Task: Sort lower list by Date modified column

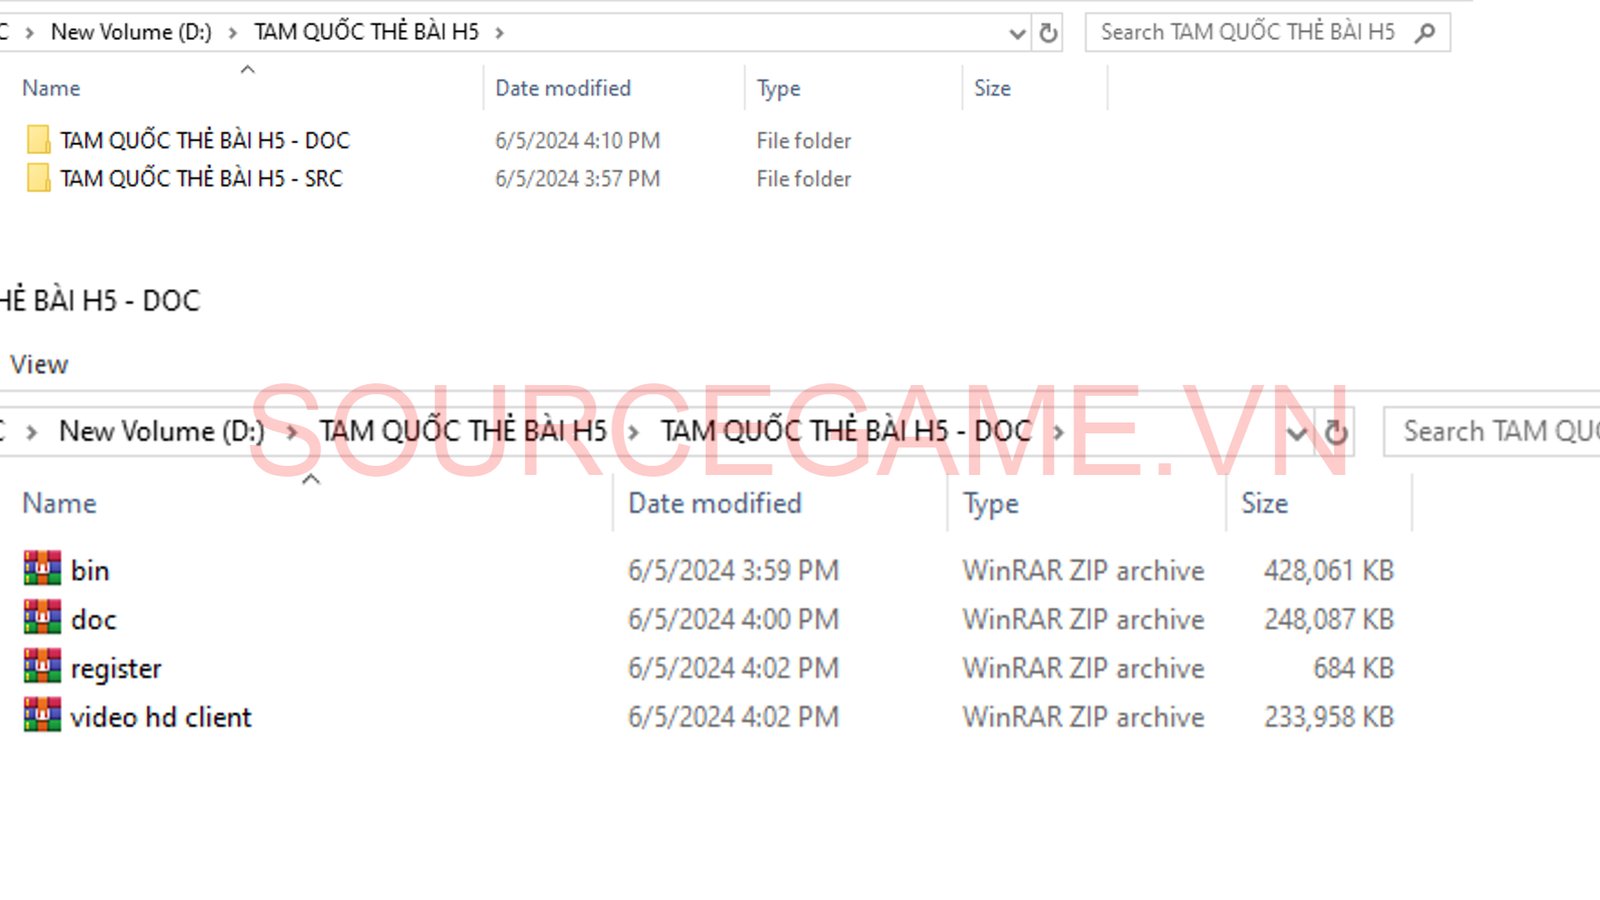Action: pos(714,503)
